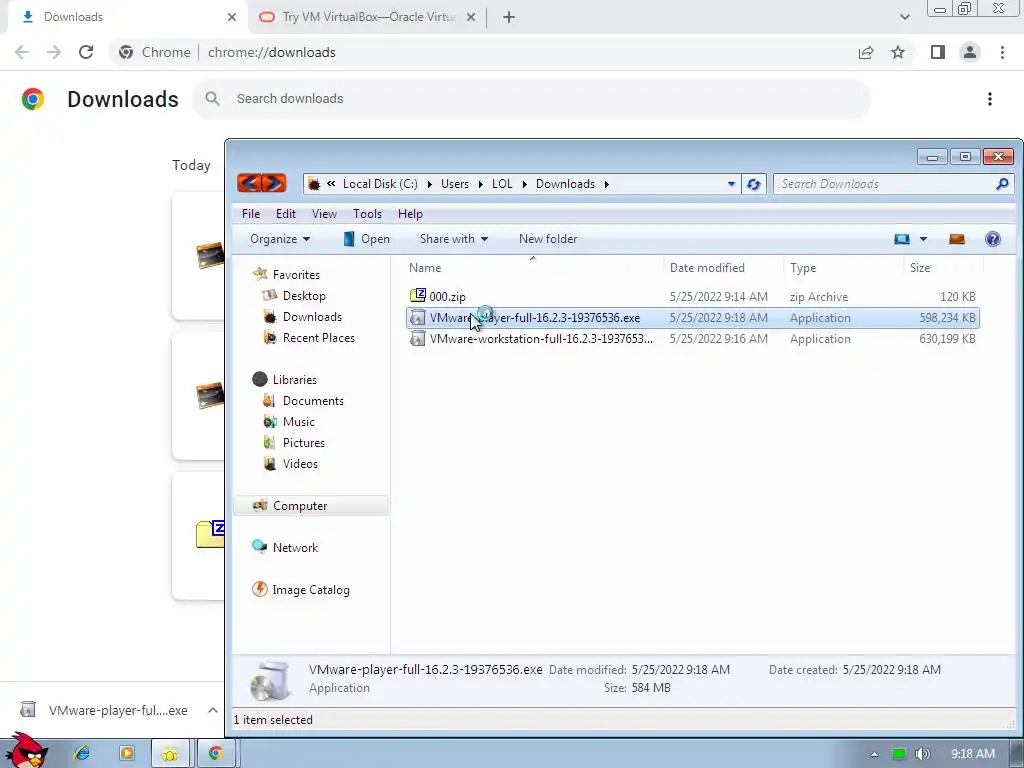Click the refresh icon beside address bar
Screen dimensions: 1024x768
pos(754,184)
